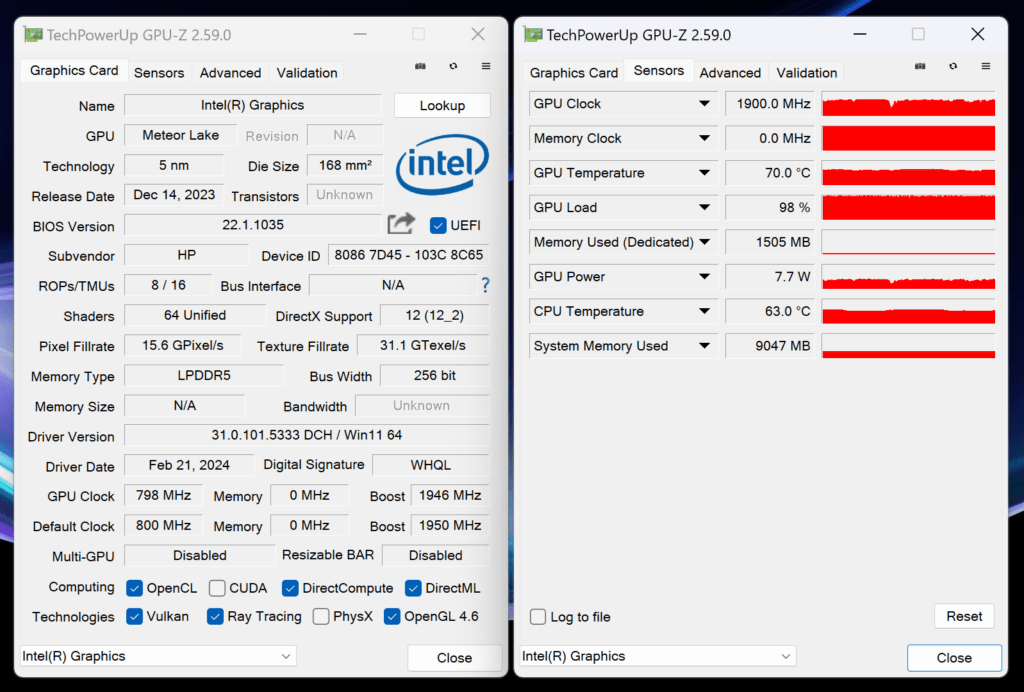Click the BIOS Version 22.1.1035 field
1024x692 pixels.
click(253, 225)
